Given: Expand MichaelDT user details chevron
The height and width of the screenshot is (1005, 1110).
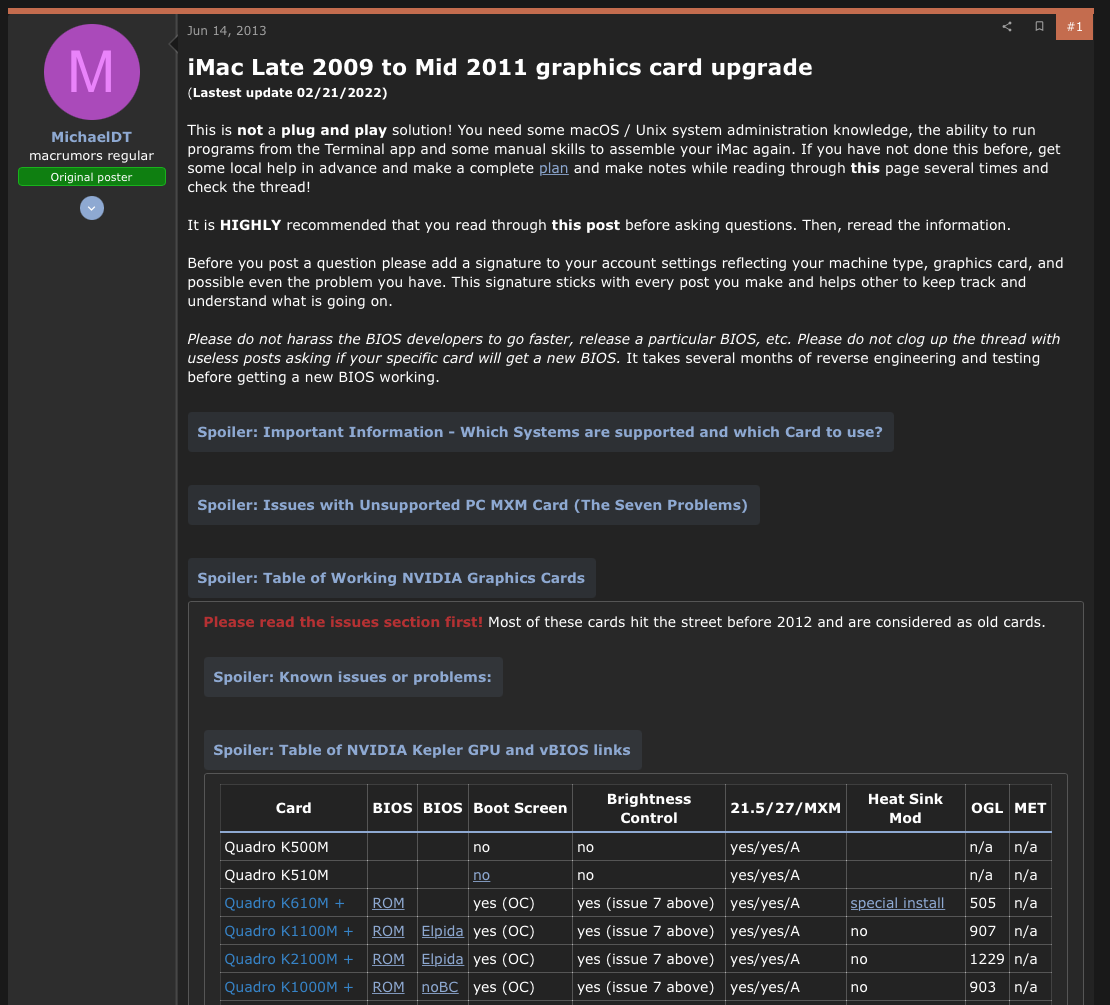Looking at the screenshot, I should coord(92,208).
